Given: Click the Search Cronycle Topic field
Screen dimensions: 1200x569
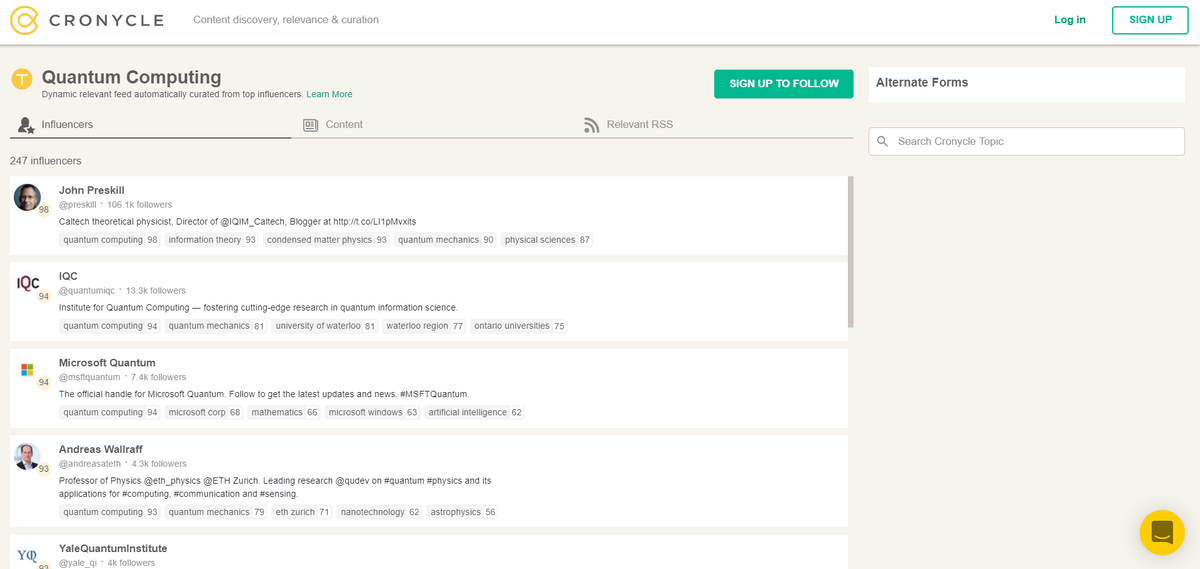Looking at the screenshot, I should [x=1026, y=142].
